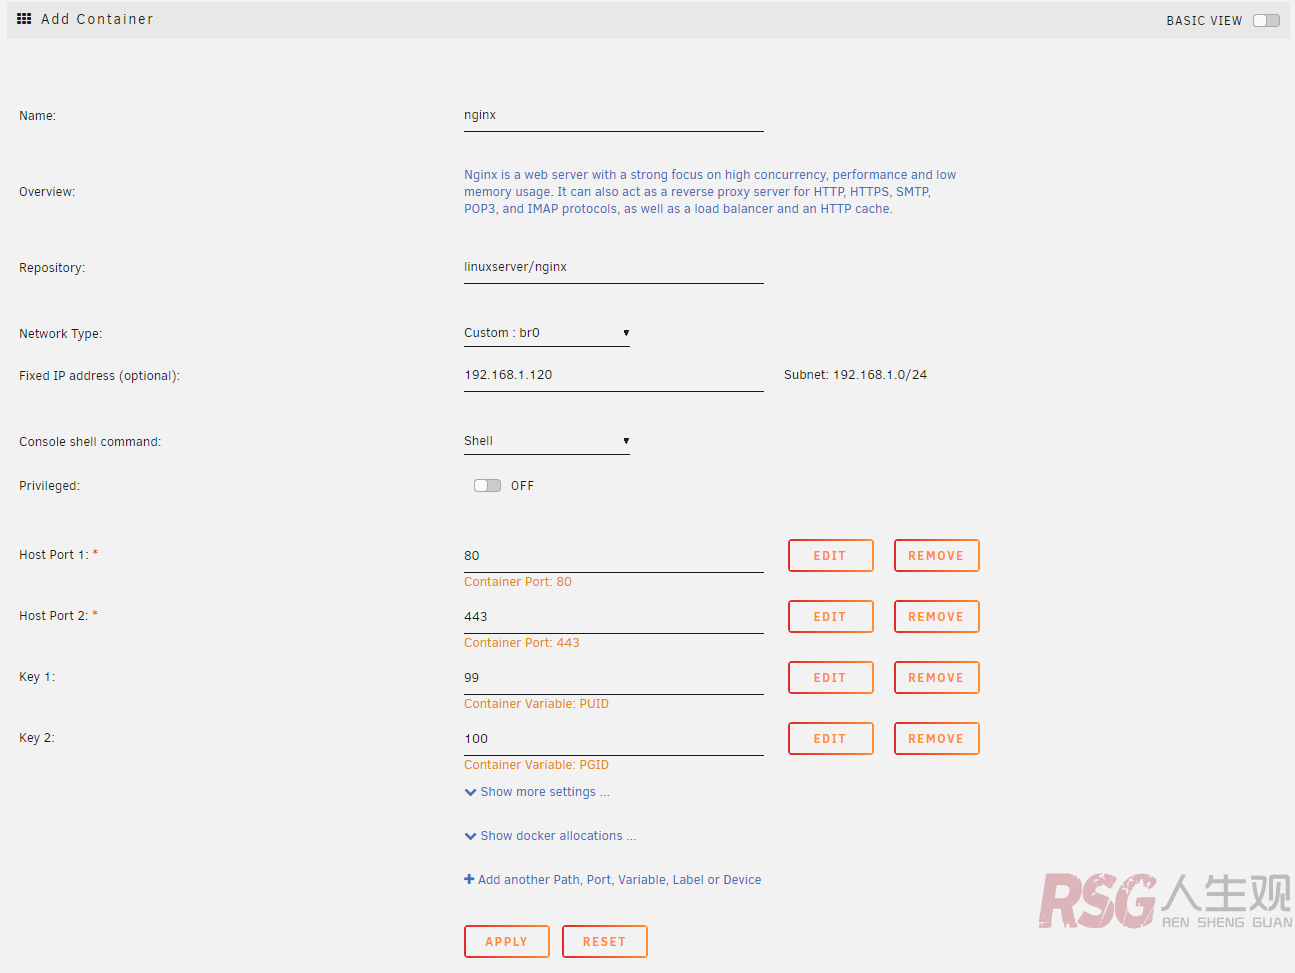Image resolution: width=1295 pixels, height=973 pixels.
Task: Click the Container Port: 443 label
Action: pos(522,643)
